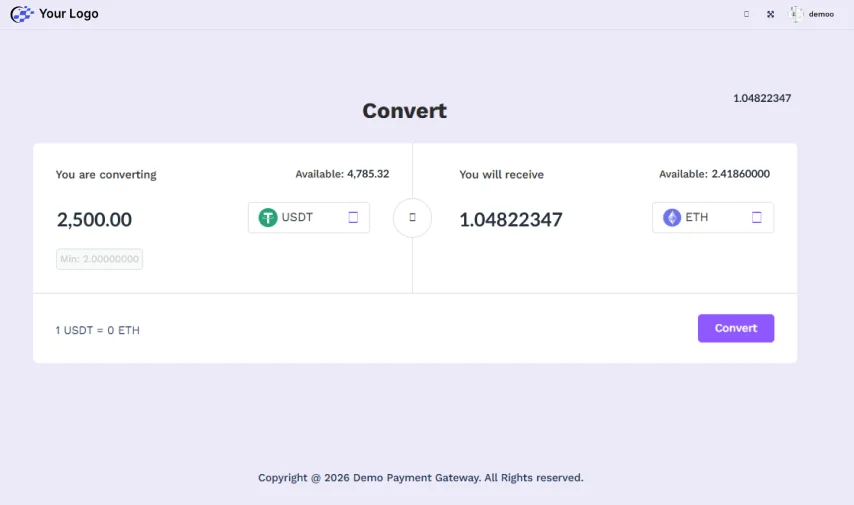Click the small square icon in header

coord(746,14)
